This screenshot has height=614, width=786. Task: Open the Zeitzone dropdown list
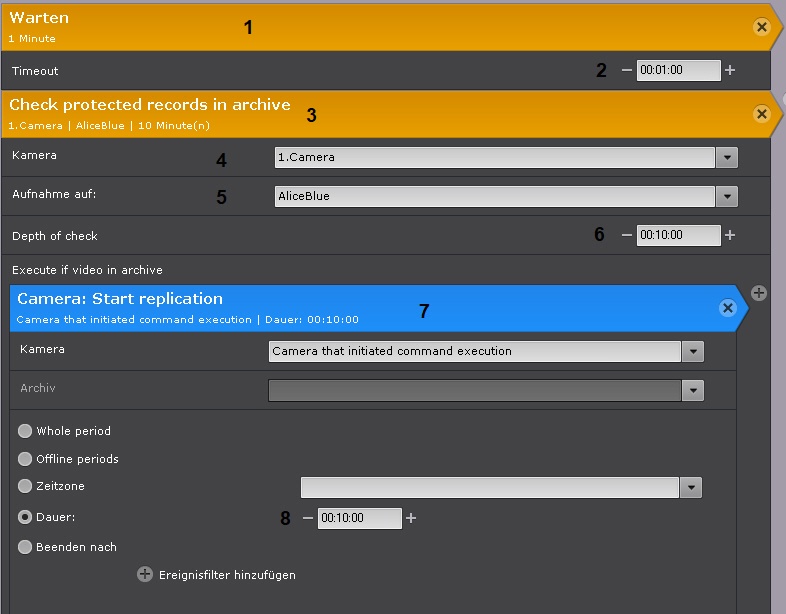coord(691,487)
